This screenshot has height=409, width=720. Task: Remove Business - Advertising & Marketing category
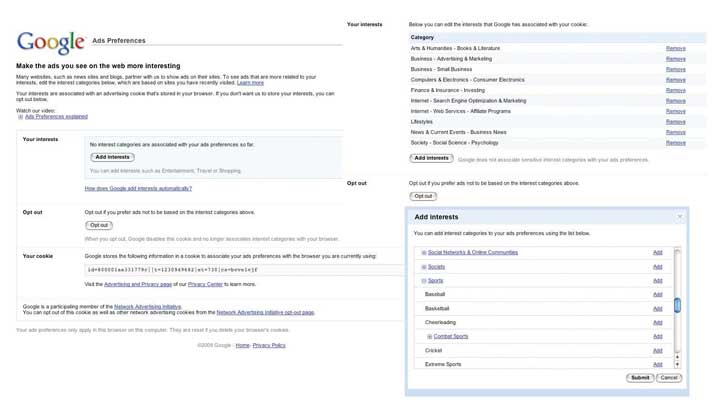(675, 59)
